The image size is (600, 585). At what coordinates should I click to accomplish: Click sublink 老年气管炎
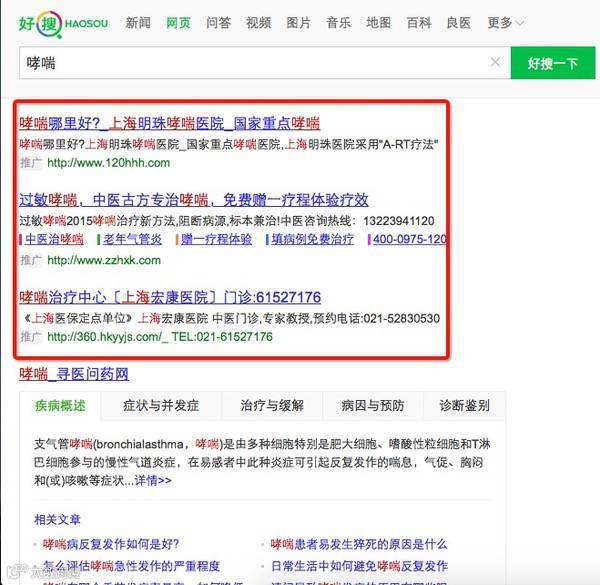point(132,240)
